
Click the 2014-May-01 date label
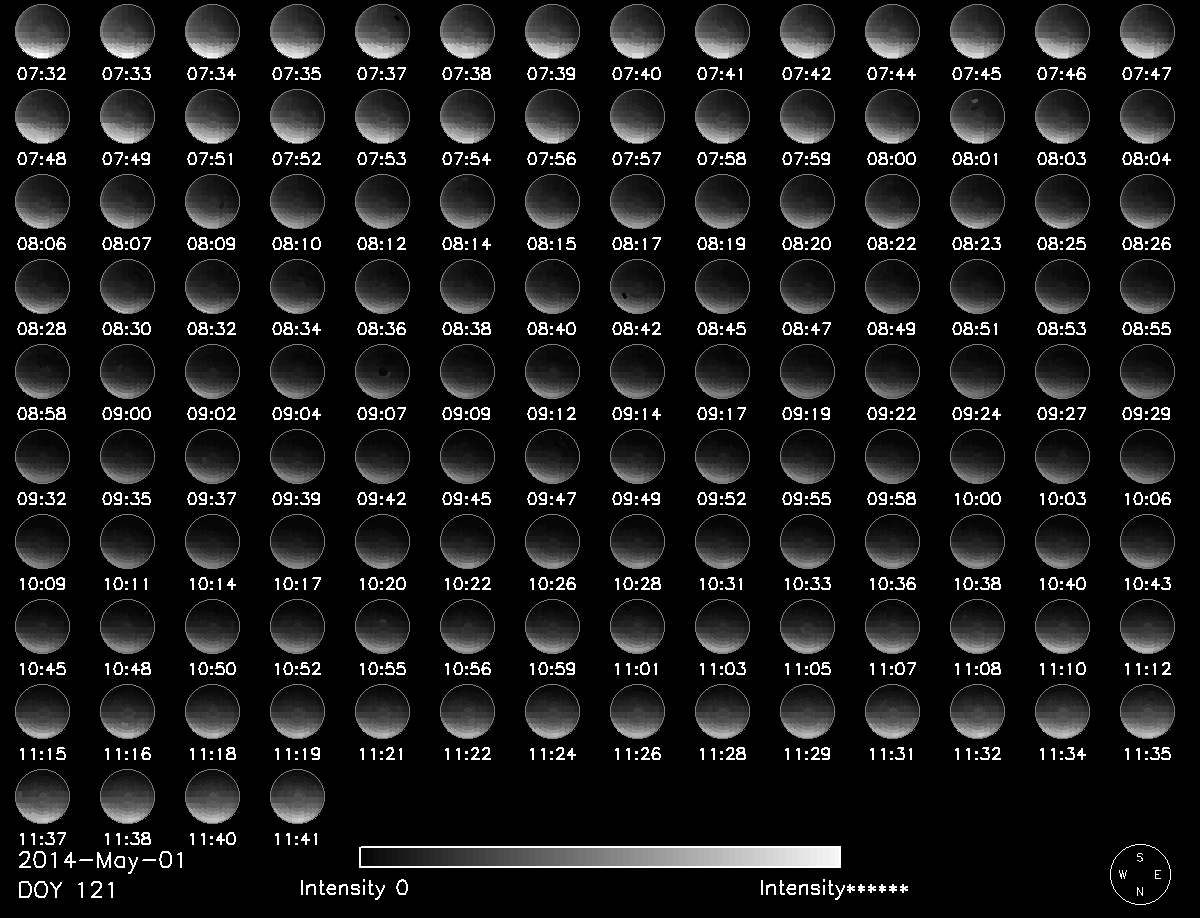point(102,861)
